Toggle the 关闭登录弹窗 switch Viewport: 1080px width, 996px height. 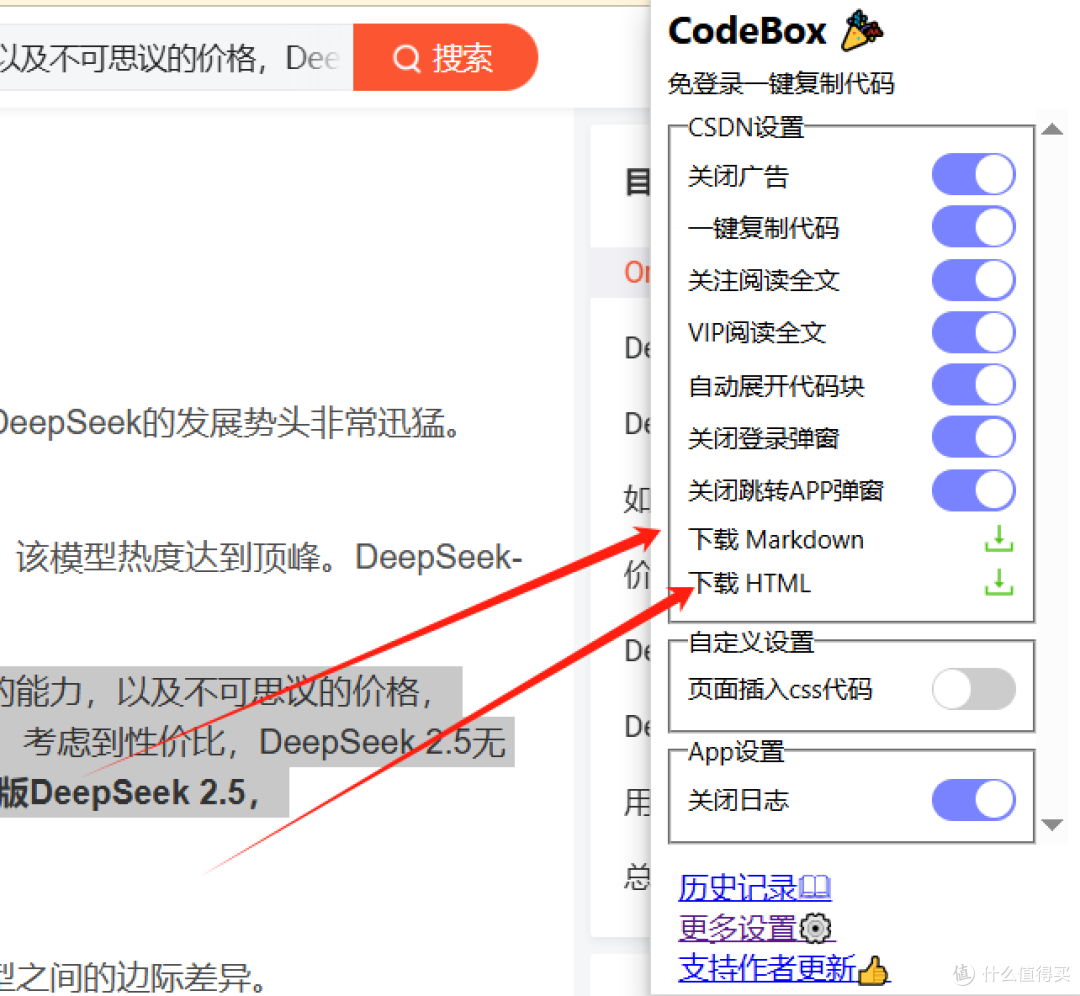click(x=973, y=437)
